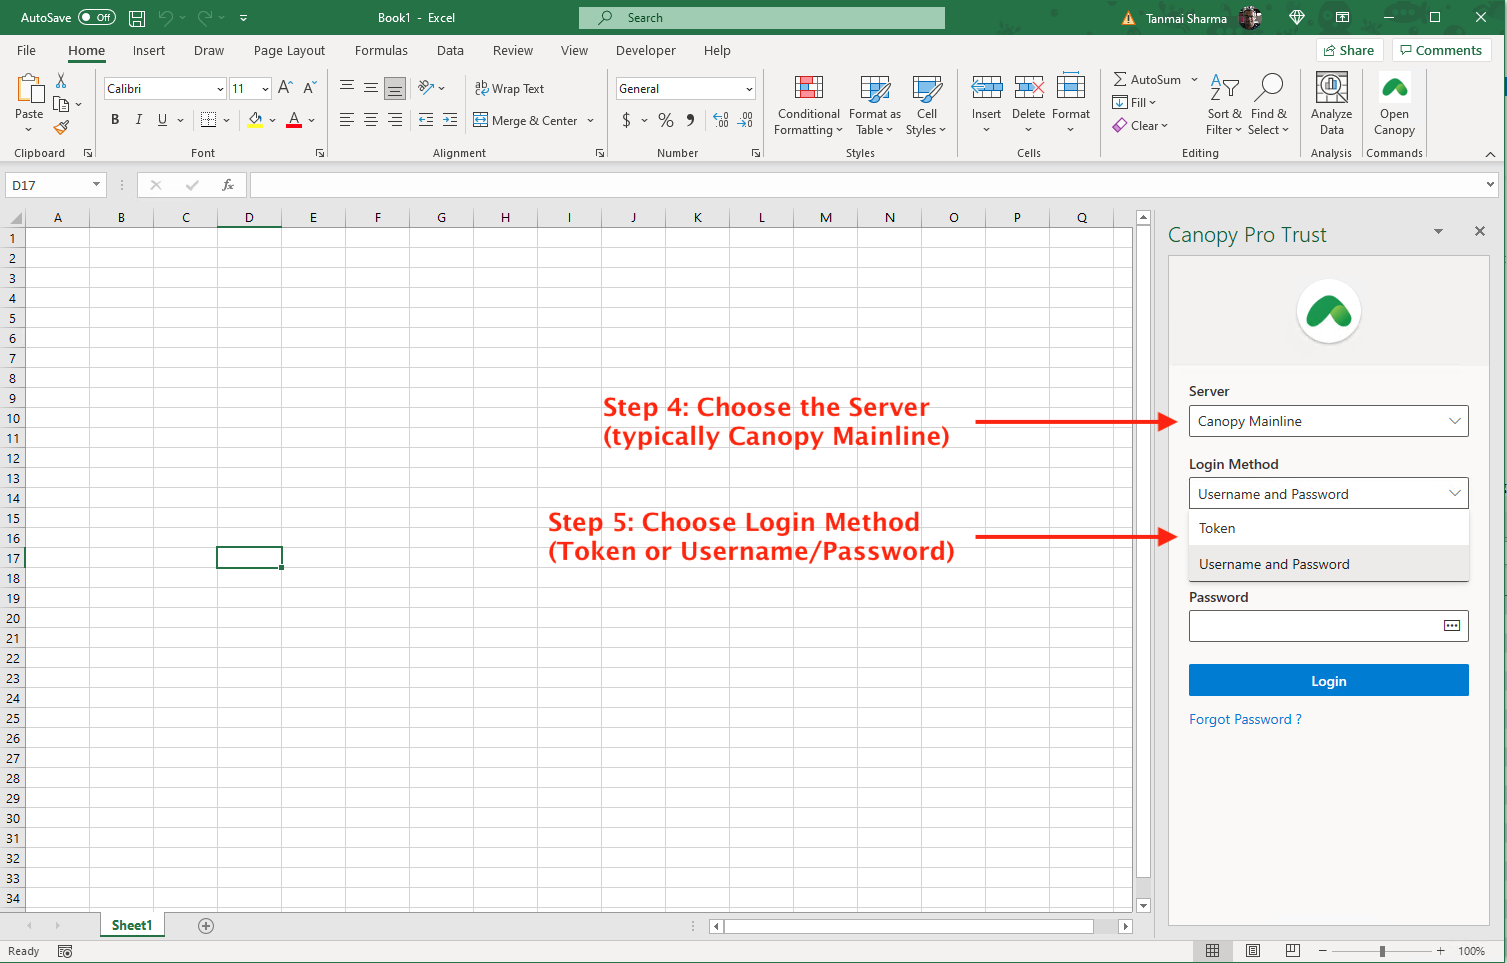This screenshot has height=963, width=1507.
Task: Toggle Italic formatting
Action: 138,120
